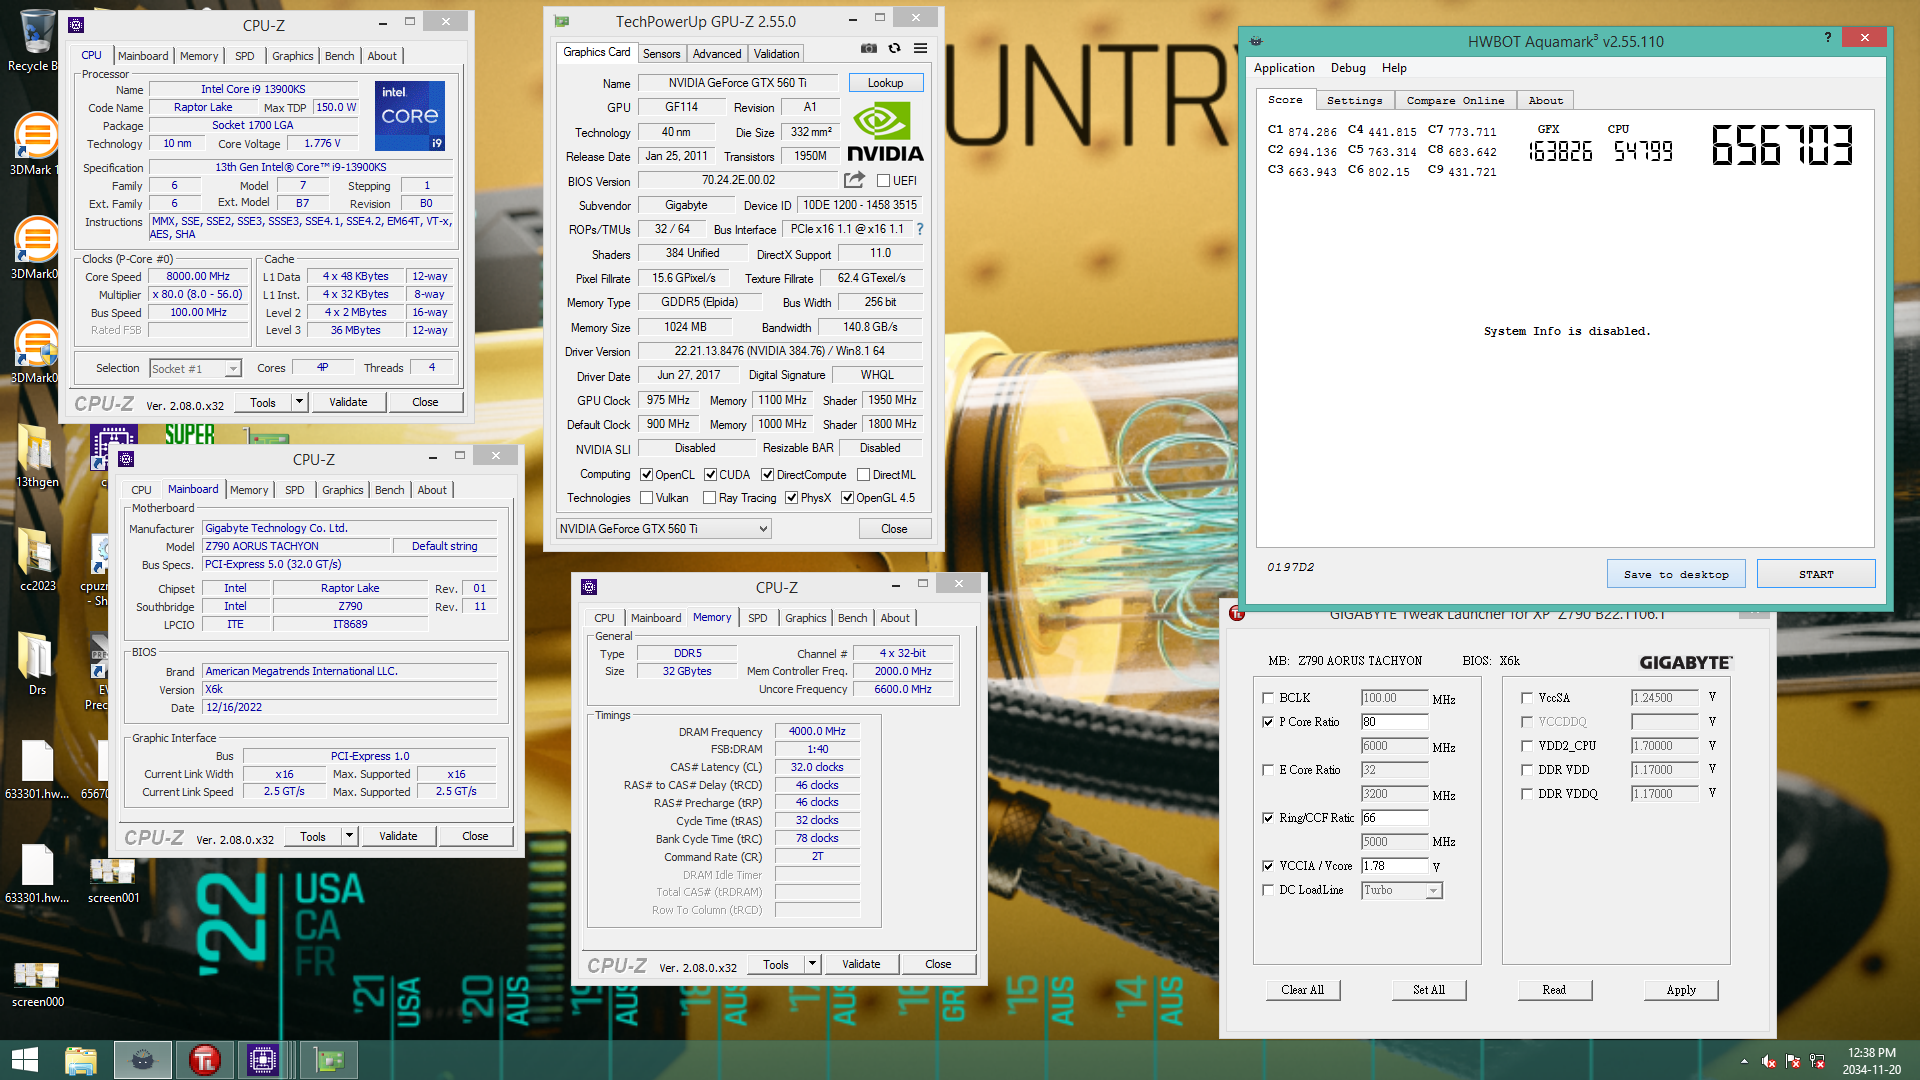Image resolution: width=1920 pixels, height=1080 pixels.
Task: Open File Explorer from the taskbar
Action: point(81,1060)
